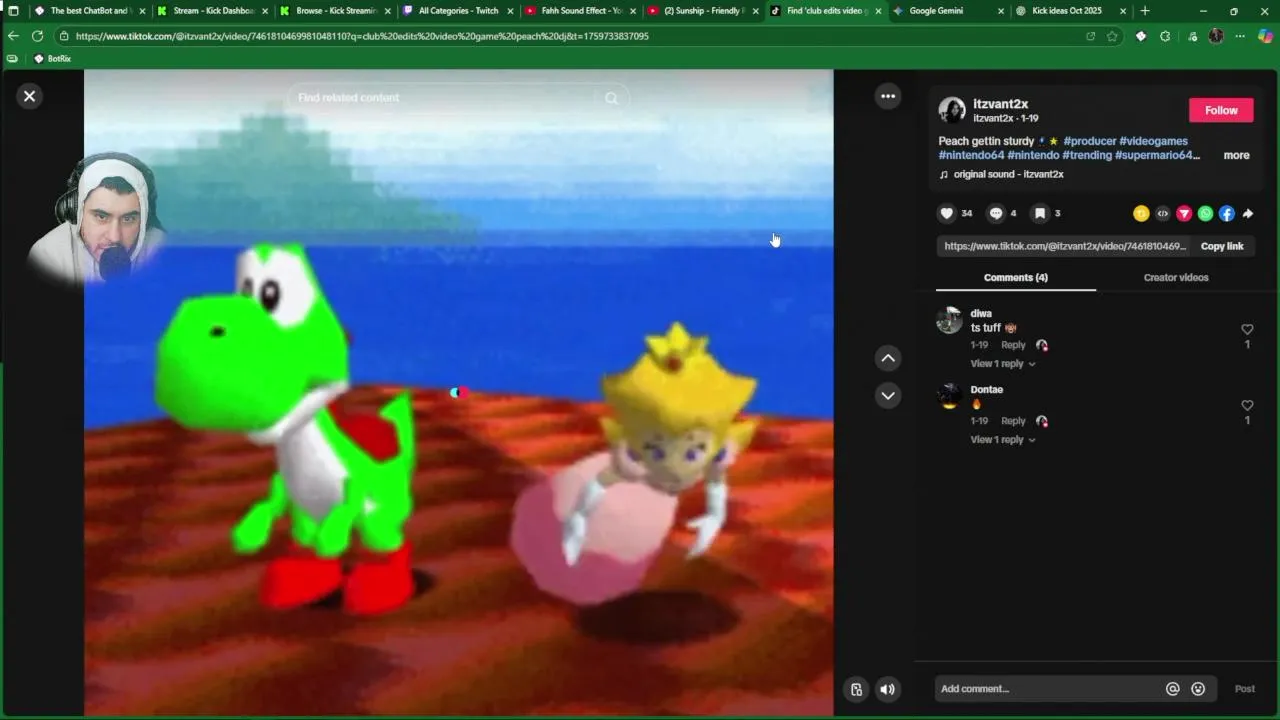Open the #producer hashtag

(1089, 141)
